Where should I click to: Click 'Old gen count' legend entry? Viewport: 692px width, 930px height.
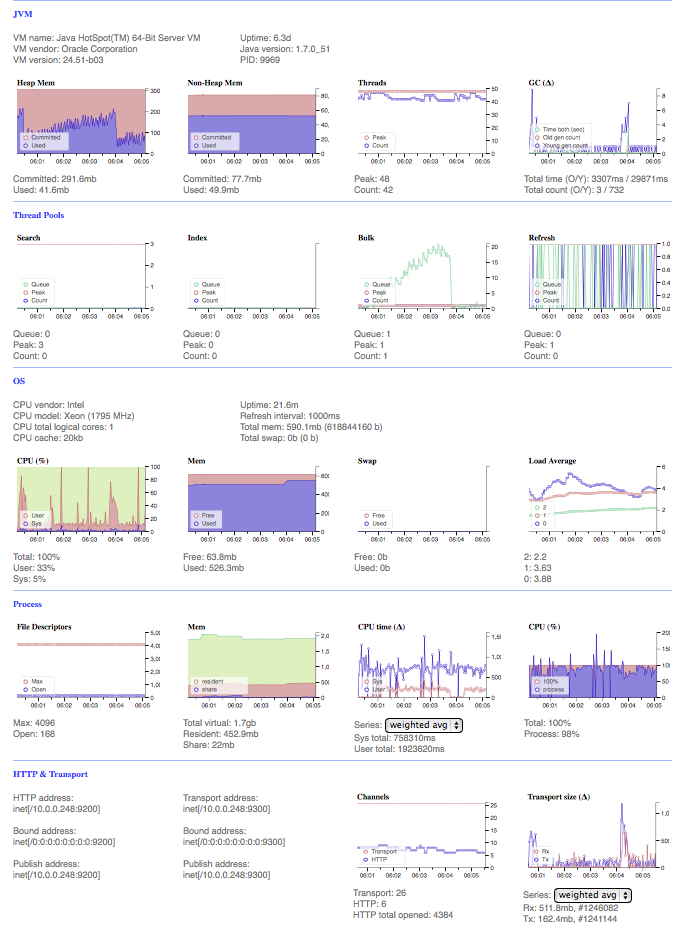pos(558,137)
